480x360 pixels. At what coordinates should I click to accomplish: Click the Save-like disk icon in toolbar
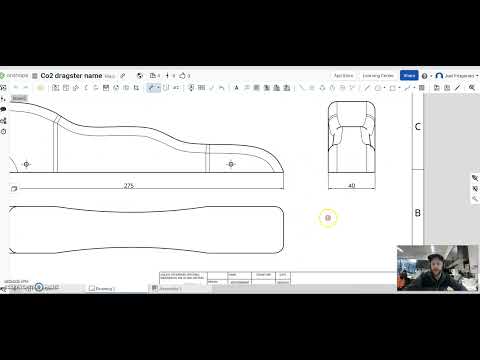pyautogui.click(x=106, y=88)
